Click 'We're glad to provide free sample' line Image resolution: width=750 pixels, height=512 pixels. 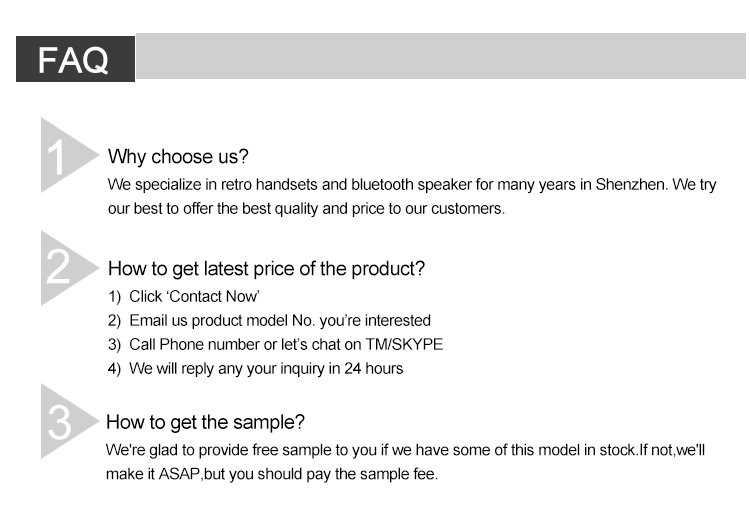coord(405,450)
